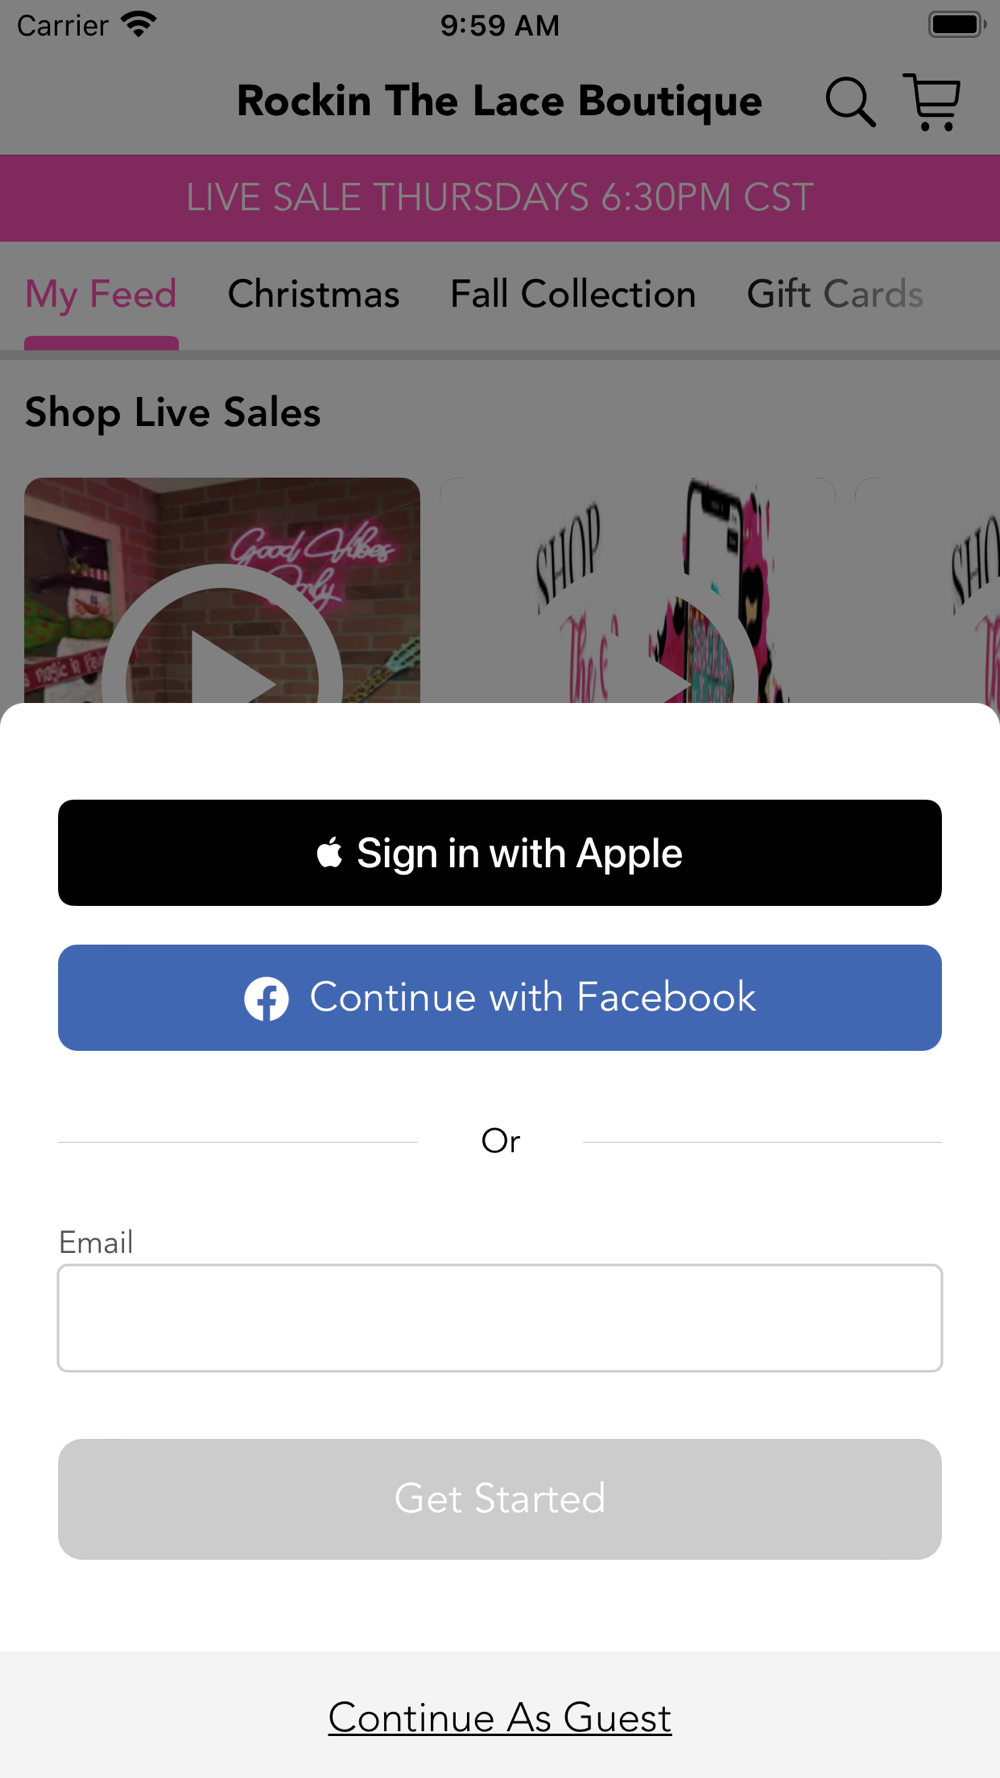Open the shopping cart icon
Image resolution: width=1000 pixels, height=1778 pixels.
pyautogui.click(x=932, y=102)
